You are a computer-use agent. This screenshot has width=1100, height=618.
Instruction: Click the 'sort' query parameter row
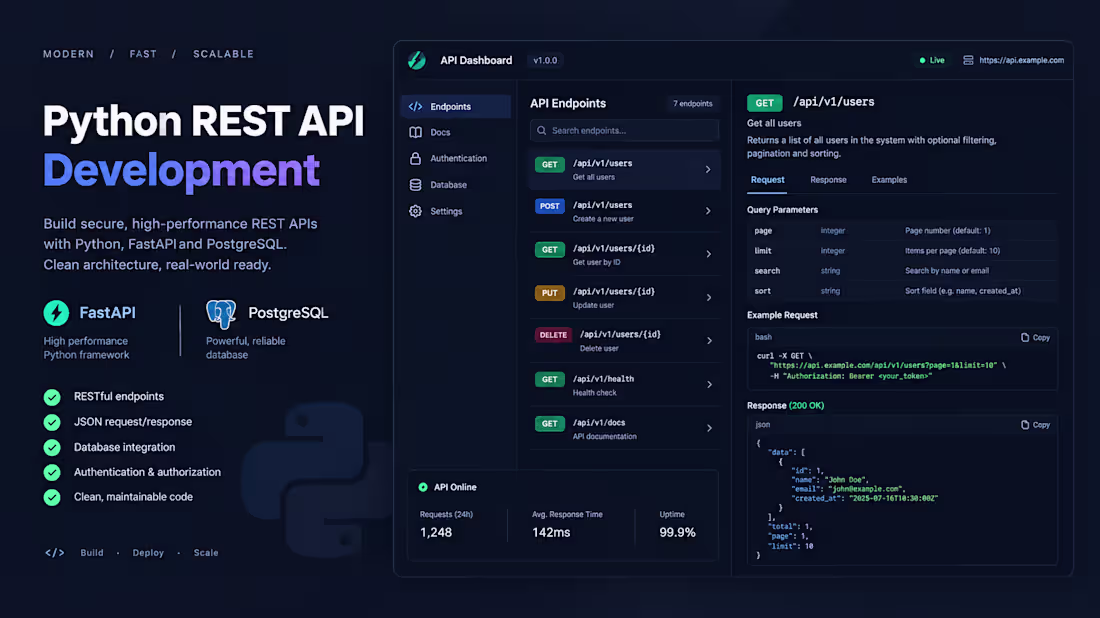[902, 290]
